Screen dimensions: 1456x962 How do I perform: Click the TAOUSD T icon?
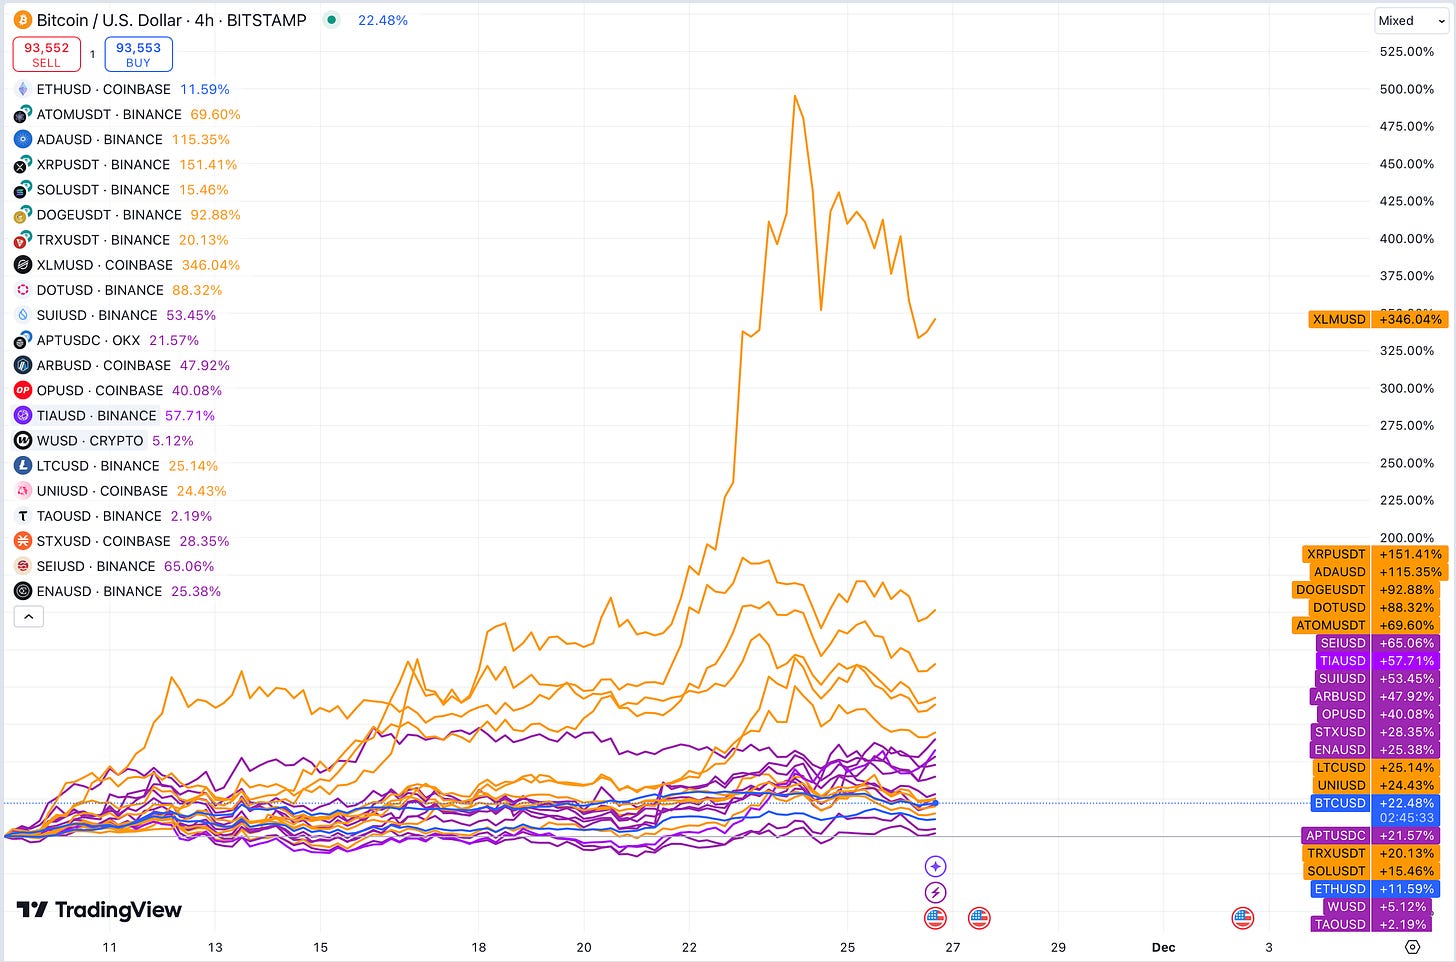coord(23,516)
